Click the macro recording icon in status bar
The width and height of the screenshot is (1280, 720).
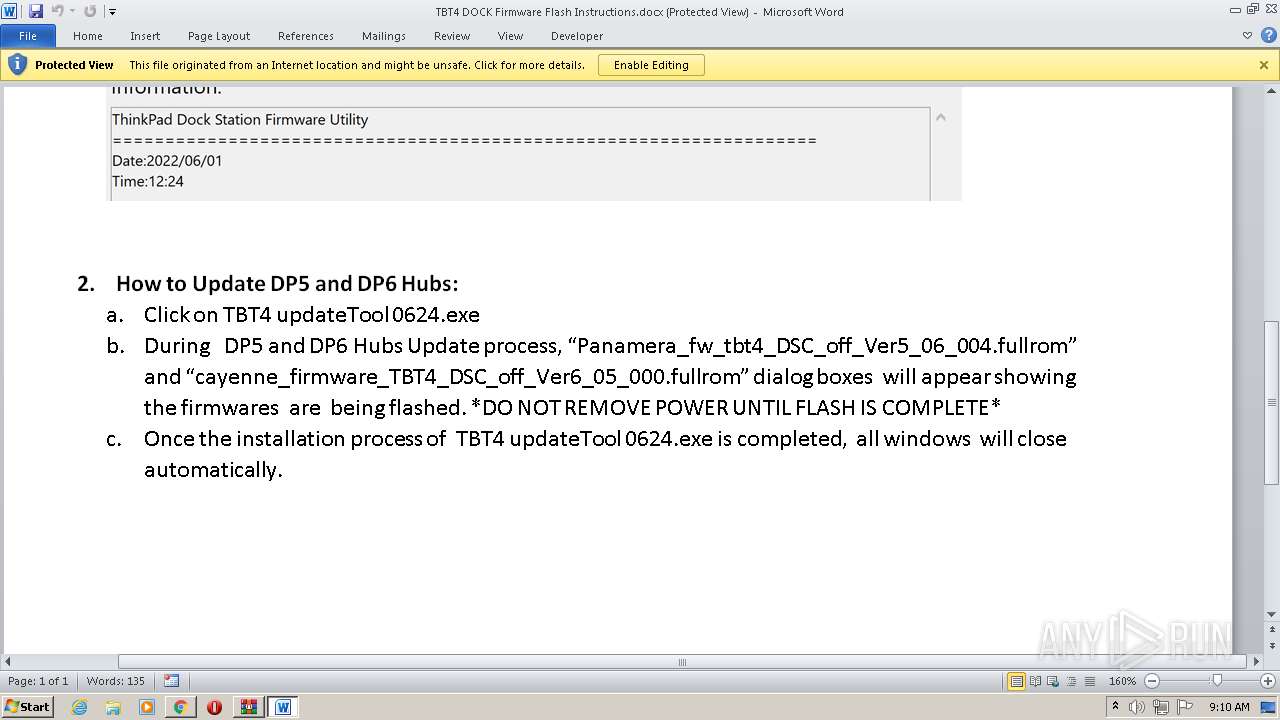point(171,681)
